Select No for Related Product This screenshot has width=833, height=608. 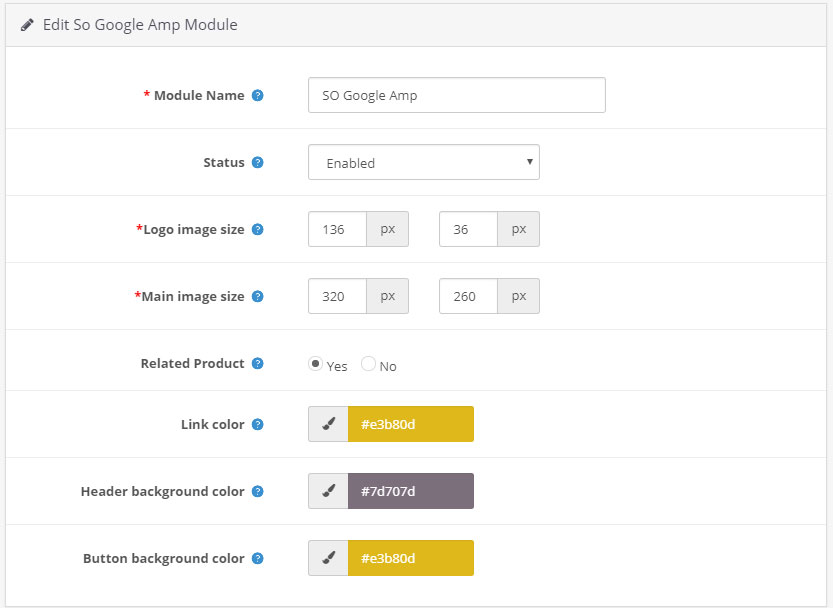[x=368, y=364]
